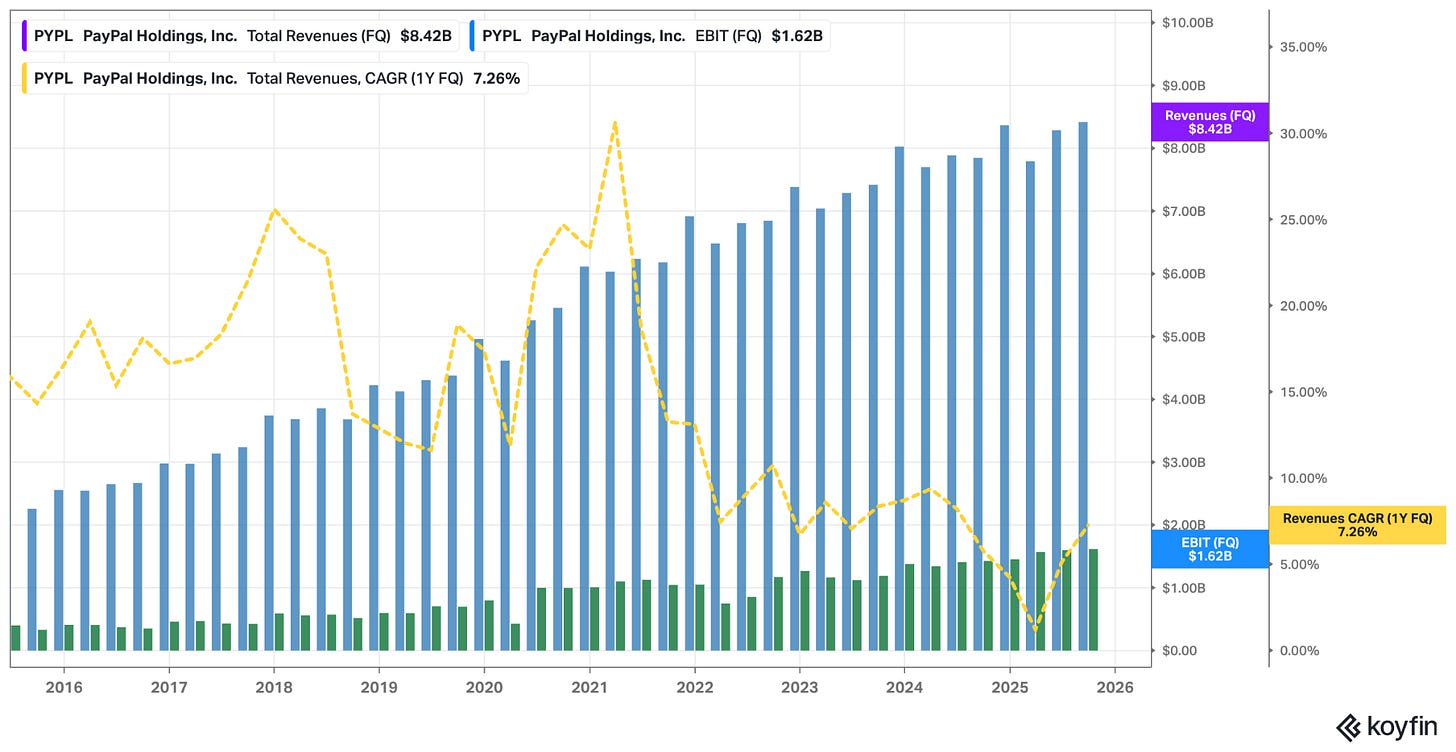Viewport: 1456px width, 752px height.
Task: Click the 2026 label on the time axis
Action: (1114, 687)
